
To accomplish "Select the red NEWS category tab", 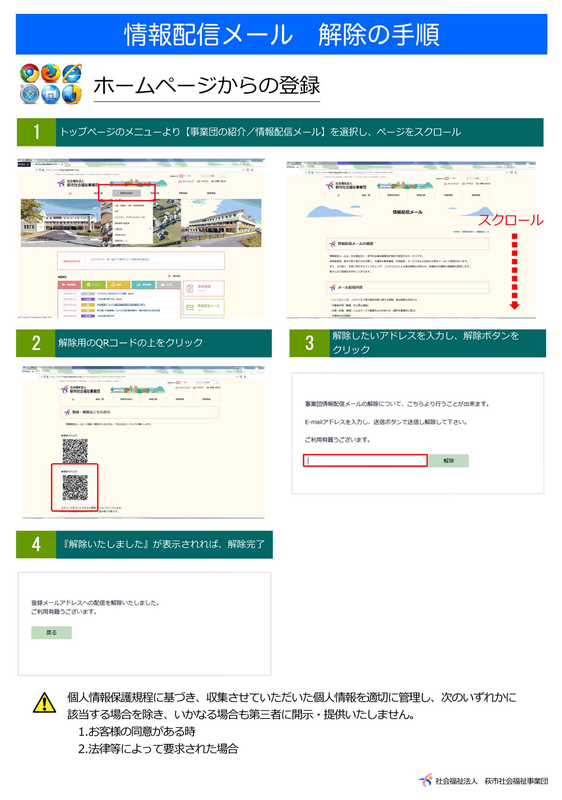I will tap(69, 285).
